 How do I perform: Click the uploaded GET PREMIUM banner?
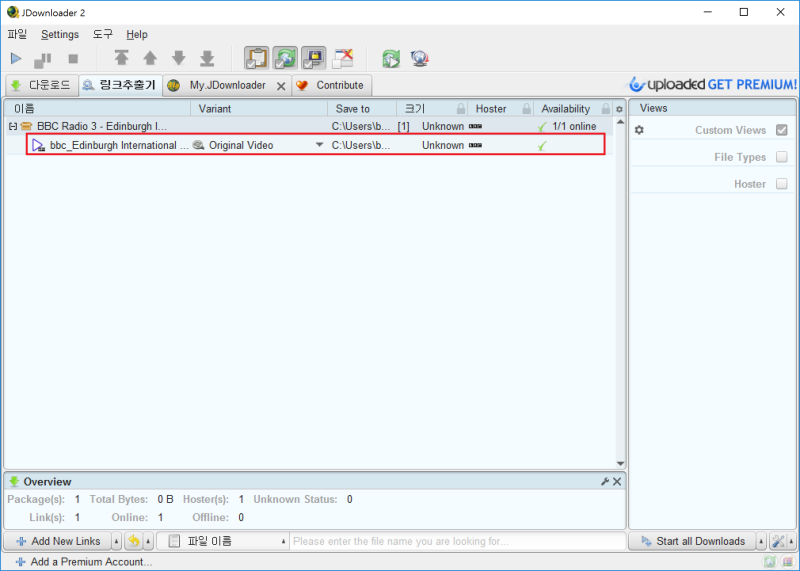point(712,84)
